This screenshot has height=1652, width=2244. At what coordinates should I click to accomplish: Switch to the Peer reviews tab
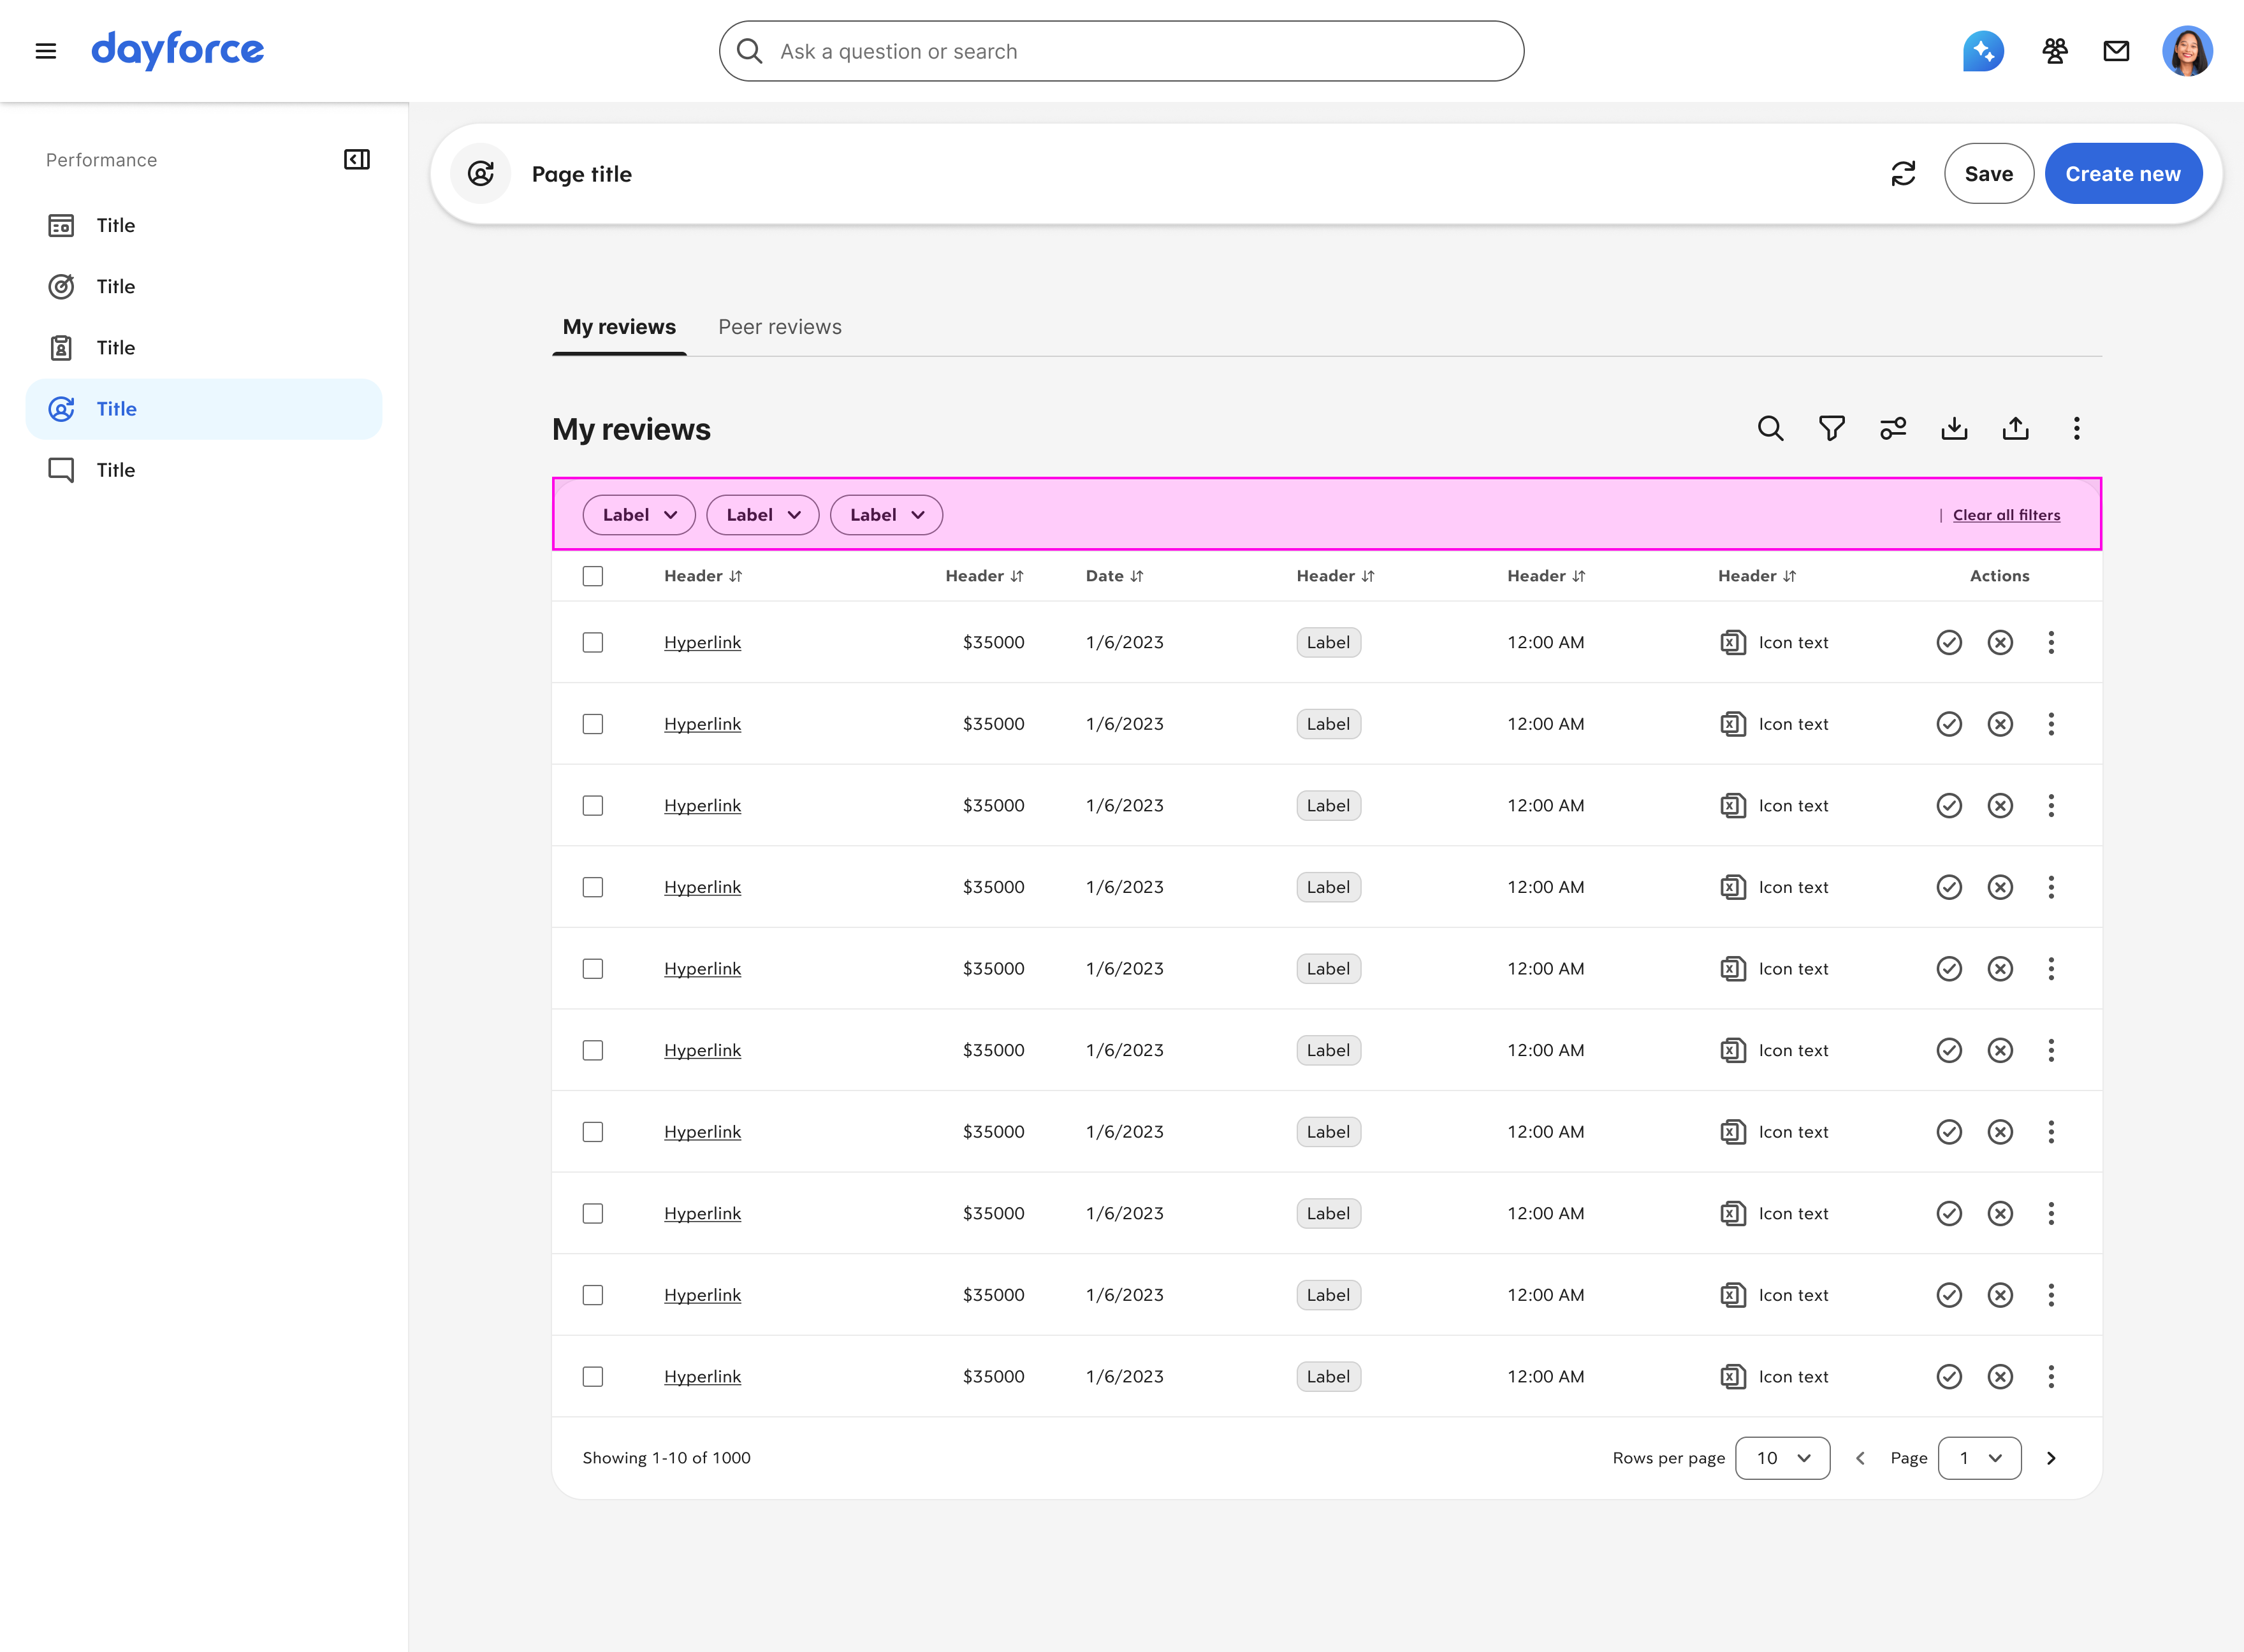pos(780,327)
